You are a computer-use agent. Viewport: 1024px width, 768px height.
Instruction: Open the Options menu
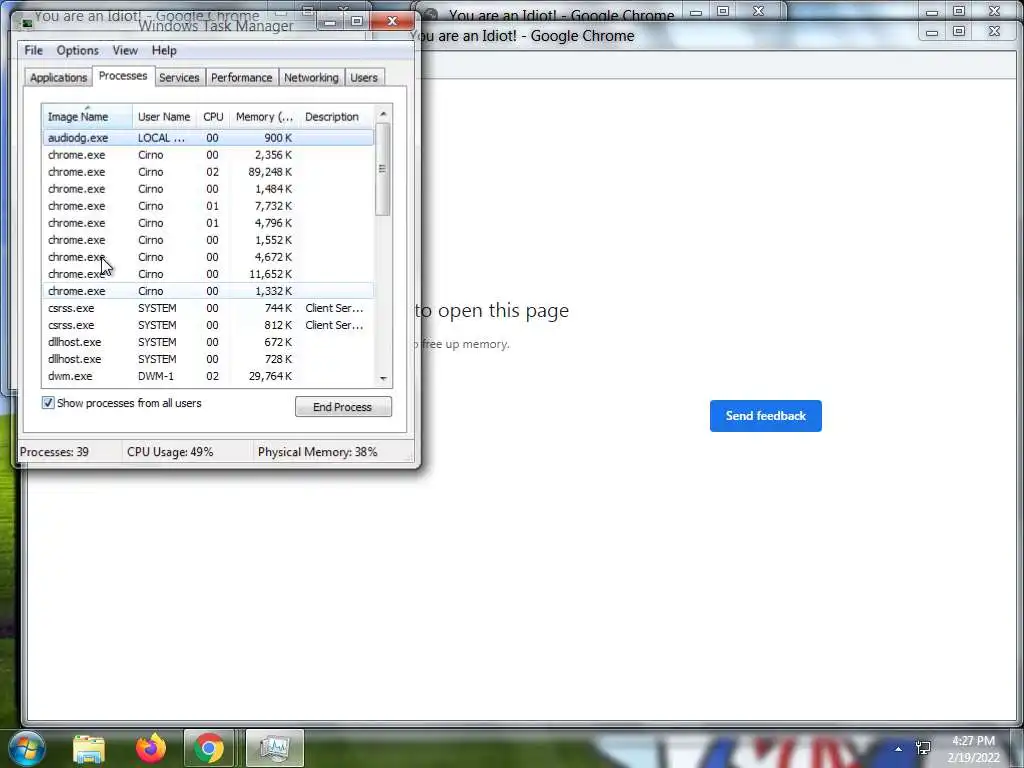click(77, 50)
